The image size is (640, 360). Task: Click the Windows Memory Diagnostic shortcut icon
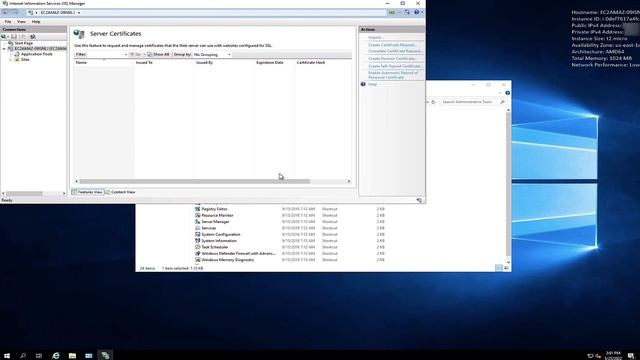[198, 260]
